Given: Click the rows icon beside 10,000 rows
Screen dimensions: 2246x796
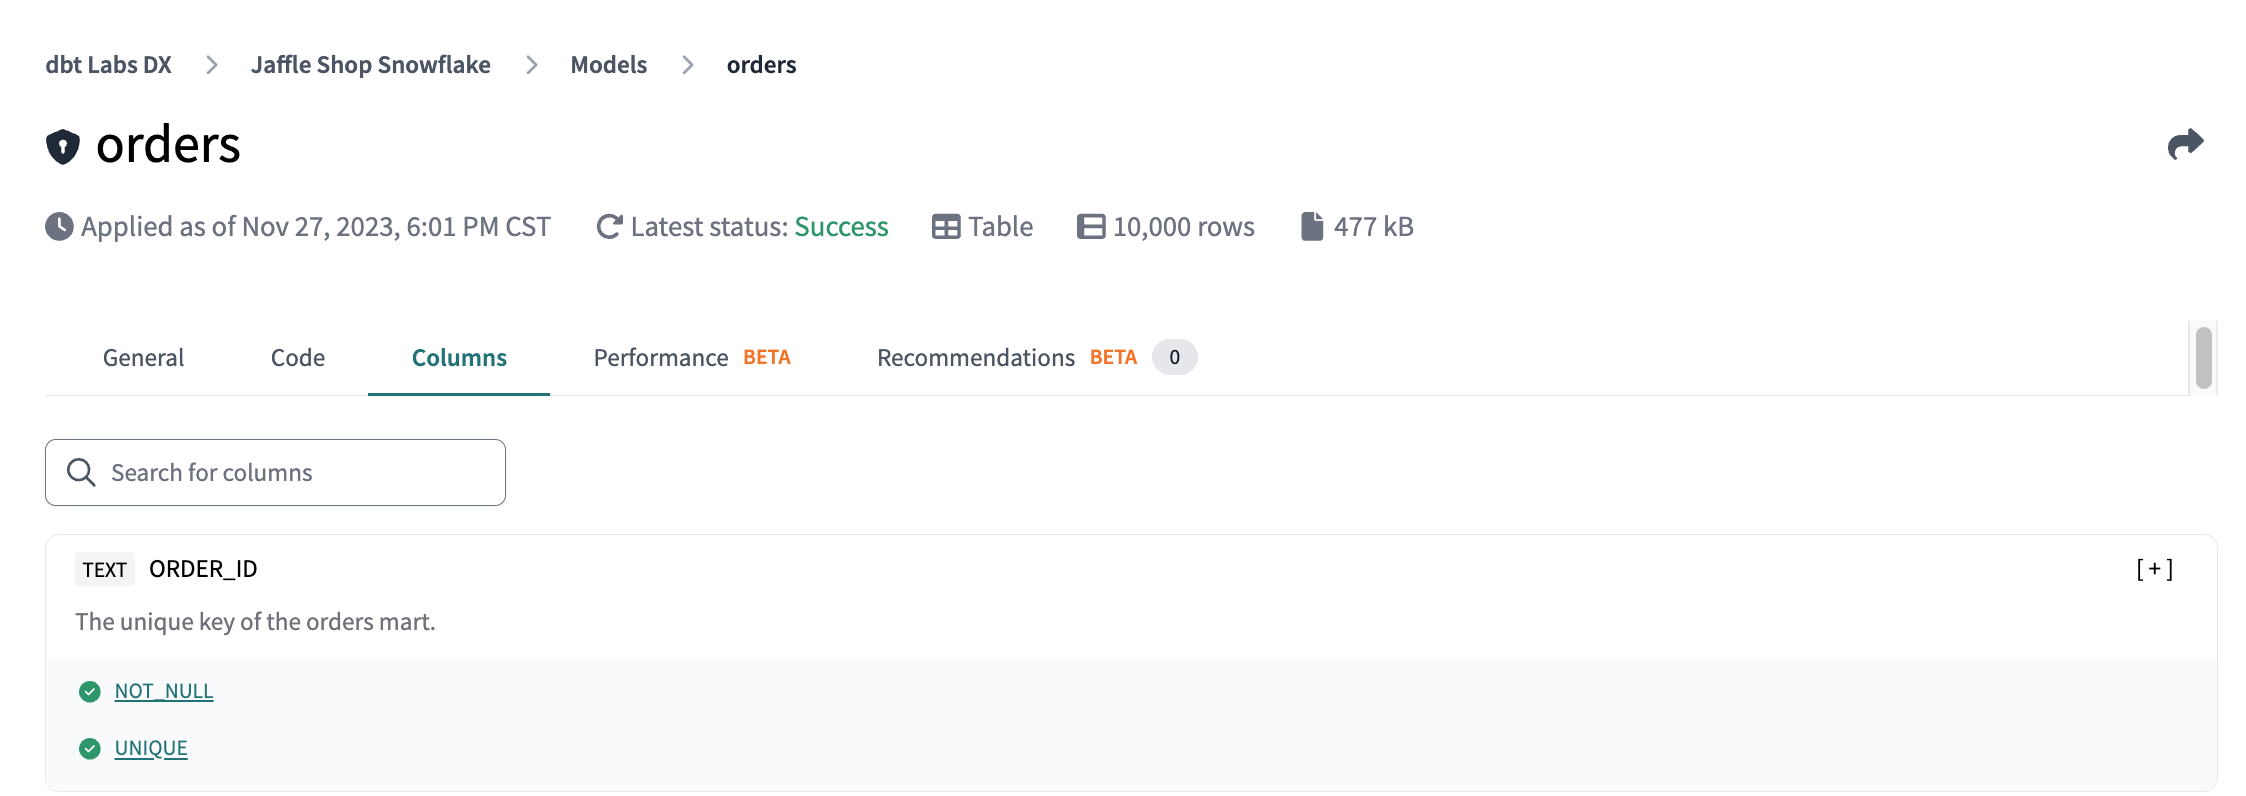Looking at the screenshot, I should pos(1090,227).
